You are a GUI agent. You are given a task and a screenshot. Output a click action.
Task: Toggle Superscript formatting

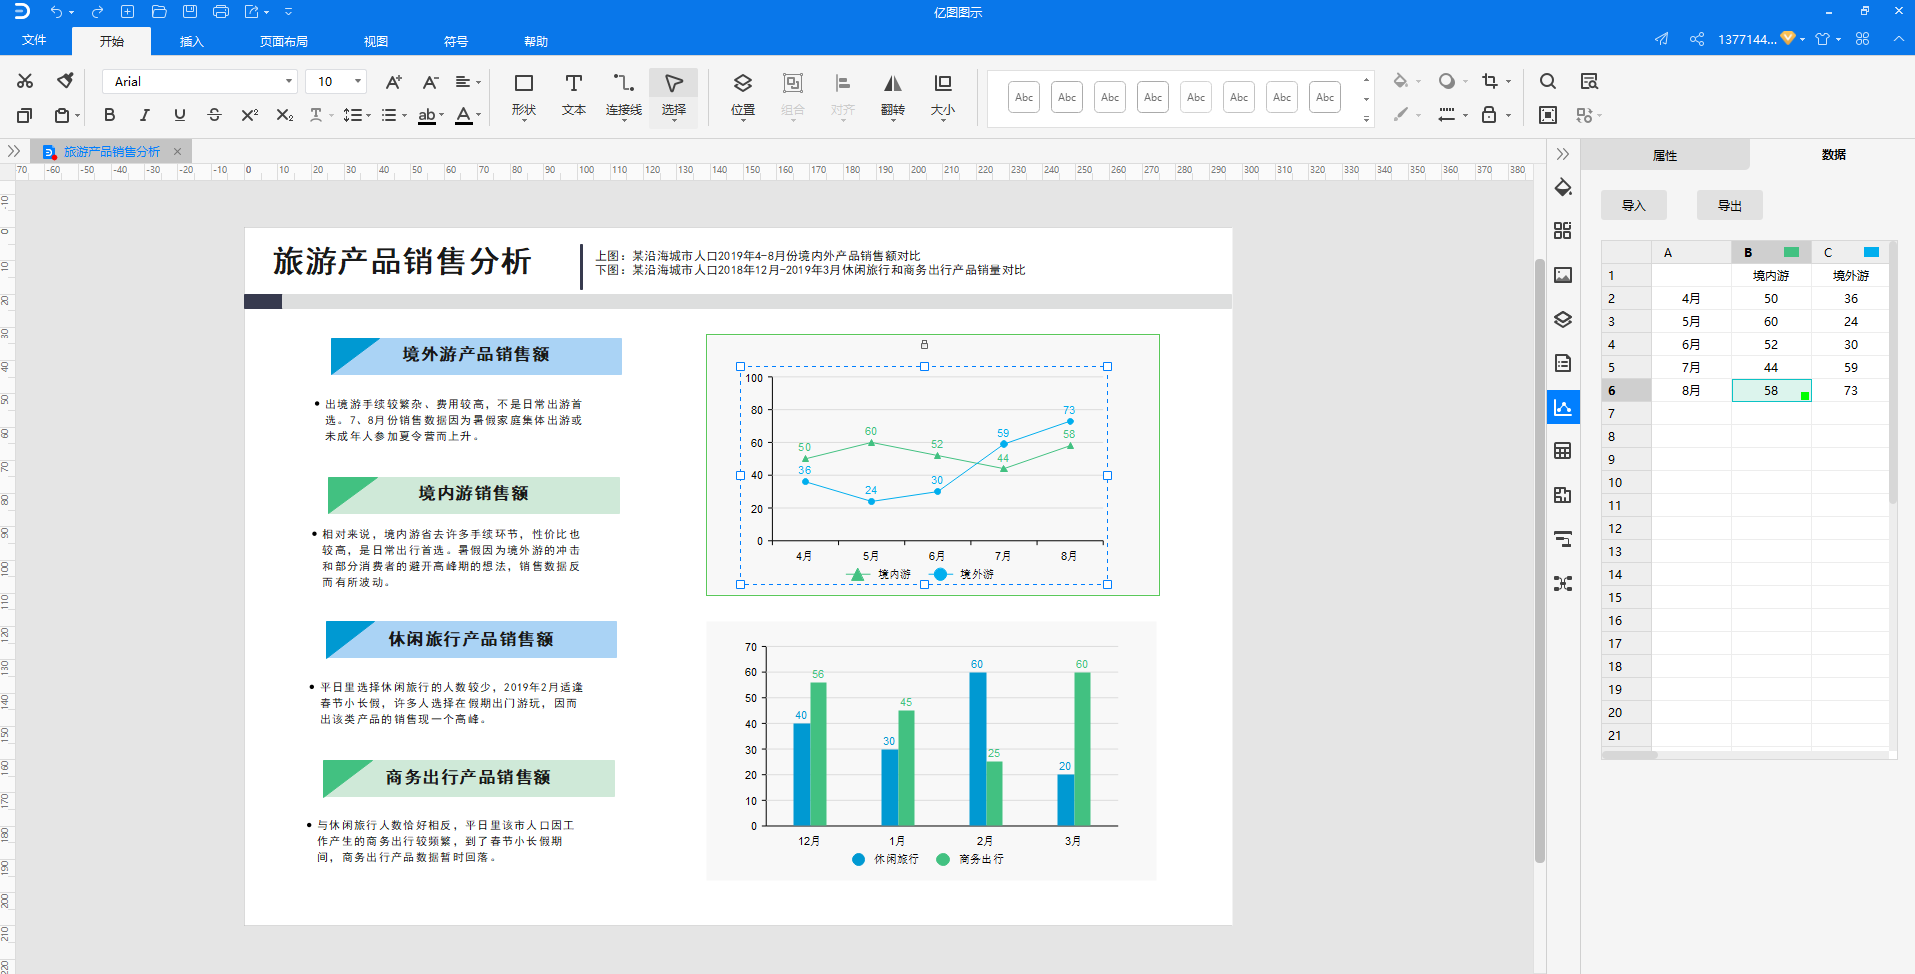(x=250, y=115)
